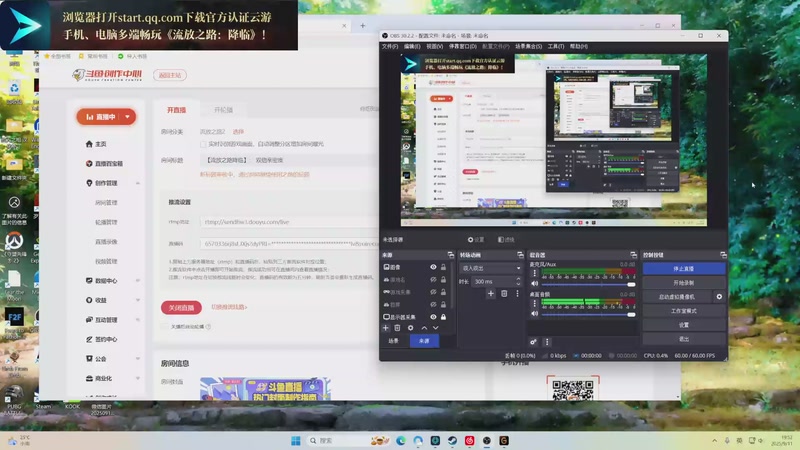Enable 工作室模式 studio mode
Viewport: 800px width, 450px height.
click(x=684, y=311)
